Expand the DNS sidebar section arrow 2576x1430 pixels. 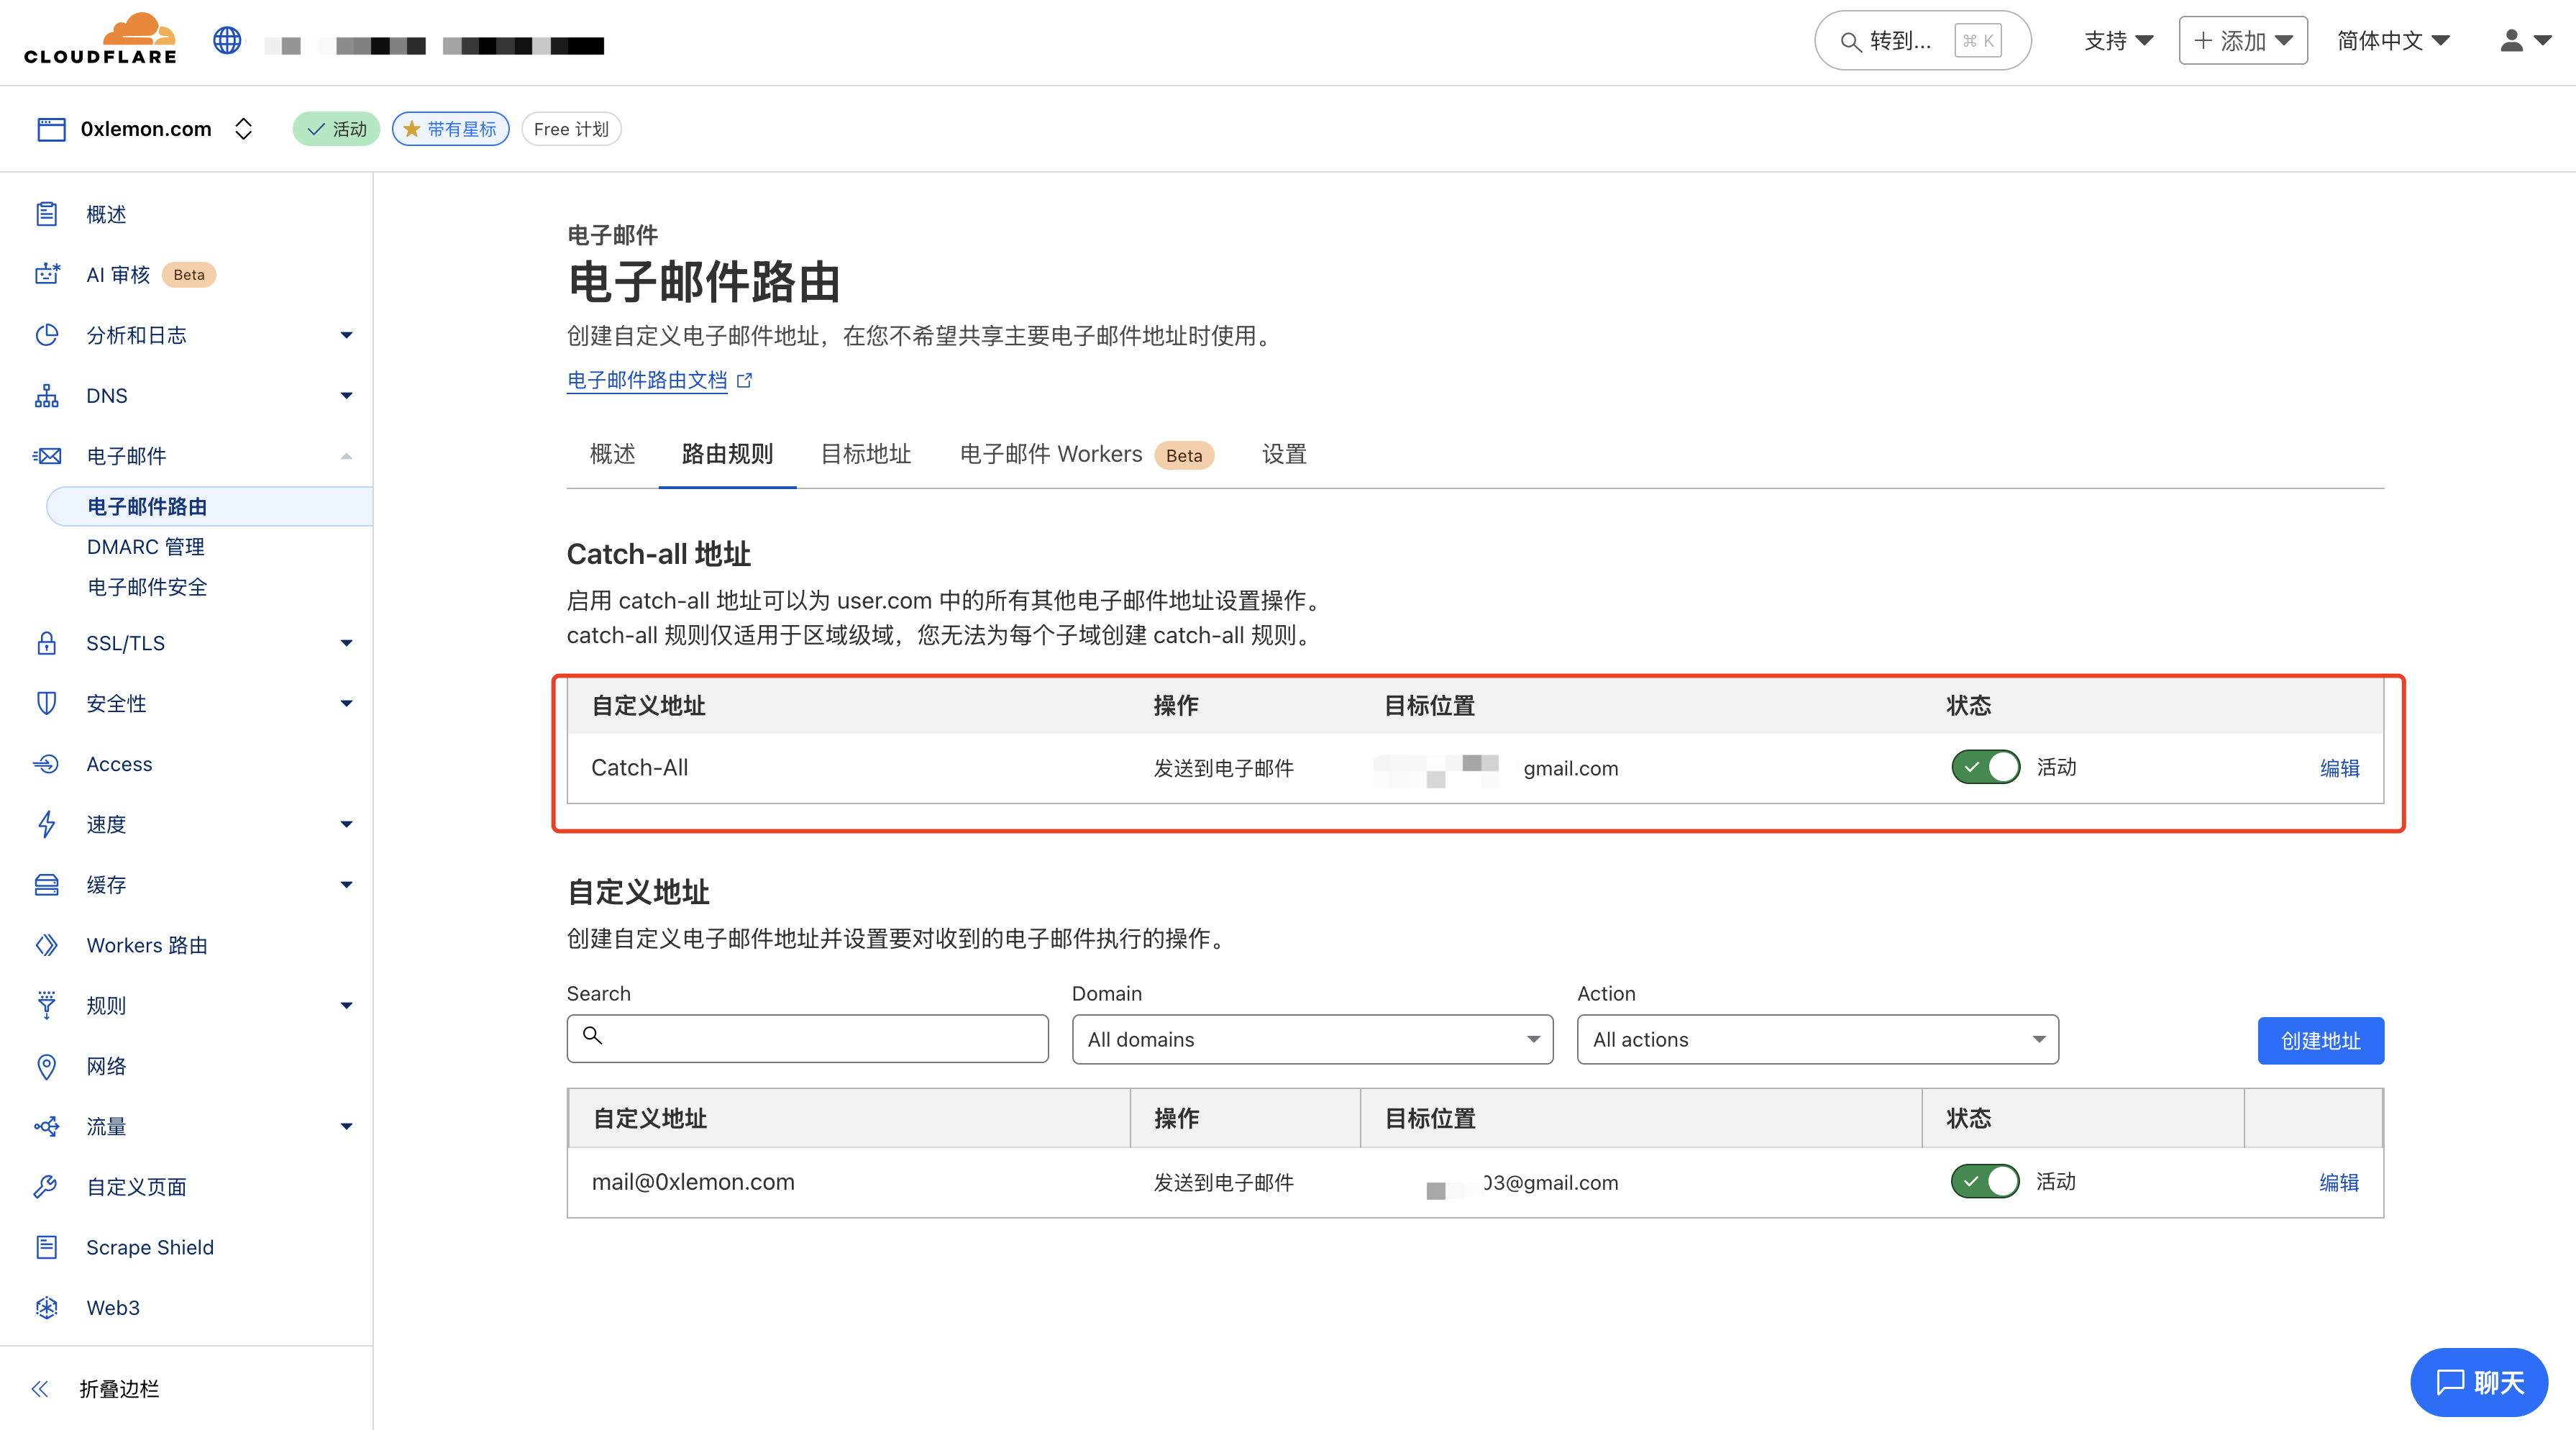(x=346, y=396)
